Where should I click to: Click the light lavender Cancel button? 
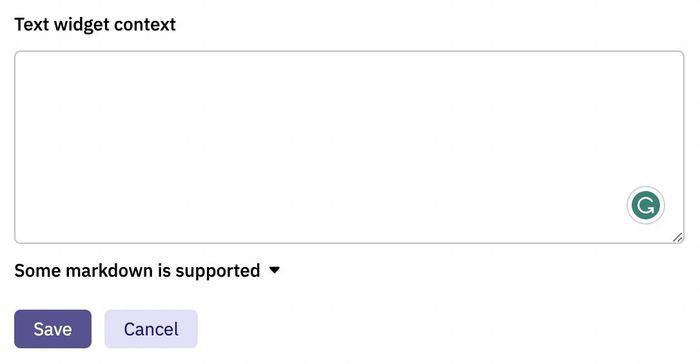click(151, 329)
